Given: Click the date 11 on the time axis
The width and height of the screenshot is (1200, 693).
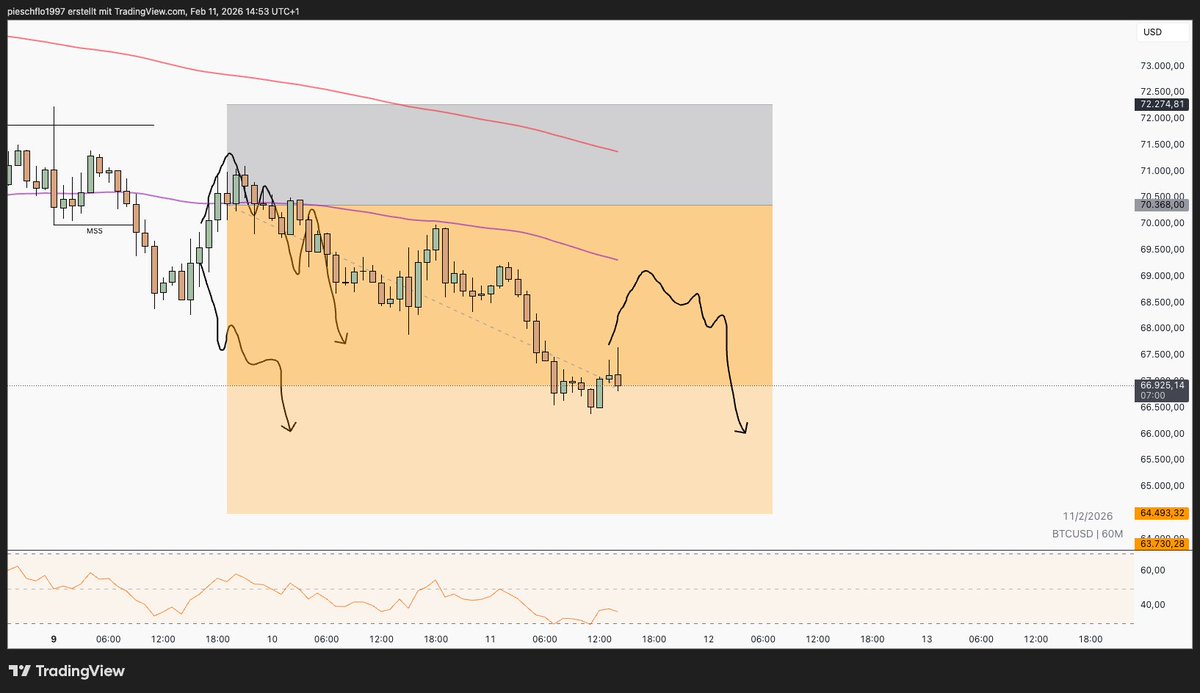Looking at the screenshot, I should tap(490, 639).
